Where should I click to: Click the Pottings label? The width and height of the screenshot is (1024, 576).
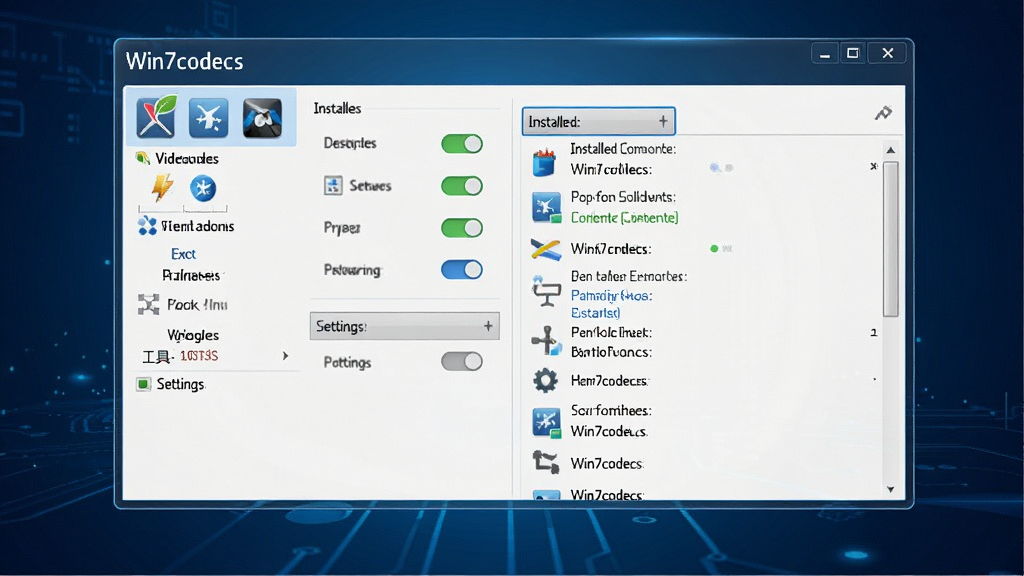point(347,362)
